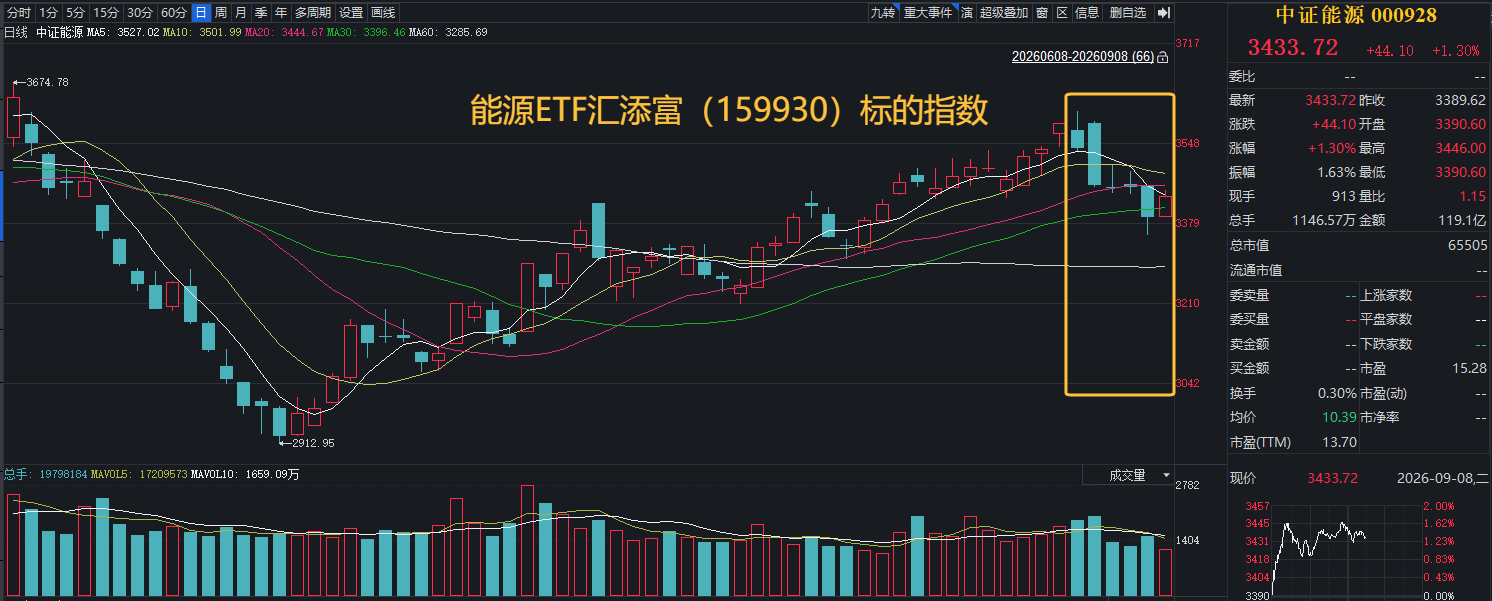Click the MAVOL10 1659.09万 label

pyautogui.click(x=245, y=474)
